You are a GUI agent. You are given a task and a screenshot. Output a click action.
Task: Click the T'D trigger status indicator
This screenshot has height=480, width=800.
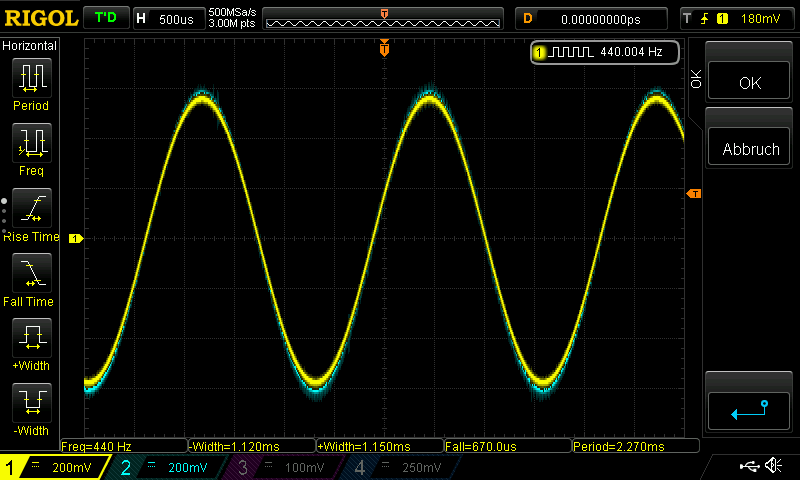(106, 18)
